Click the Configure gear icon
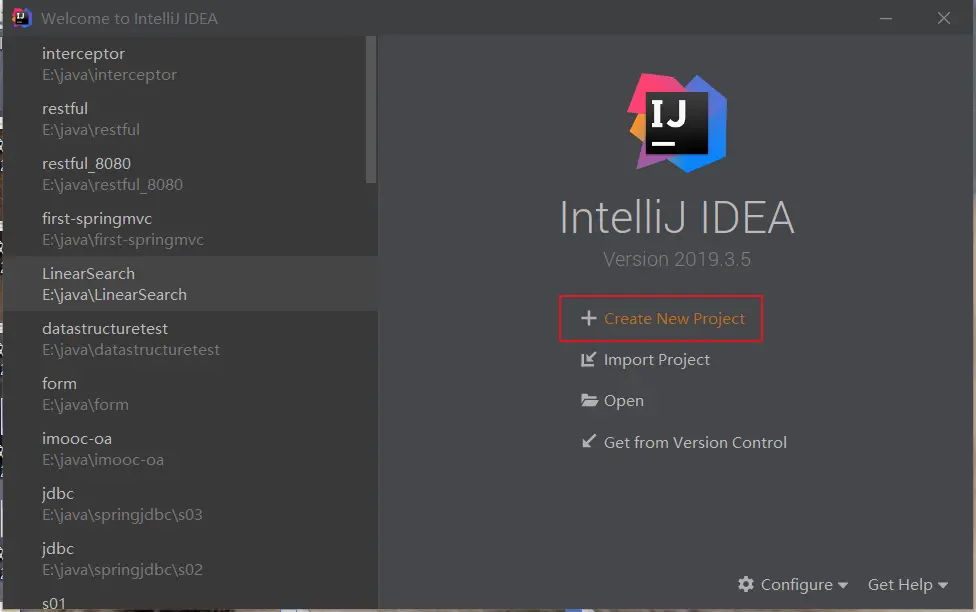Image resolution: width=976 pixels, height=612 pixels. pos(746,584)
